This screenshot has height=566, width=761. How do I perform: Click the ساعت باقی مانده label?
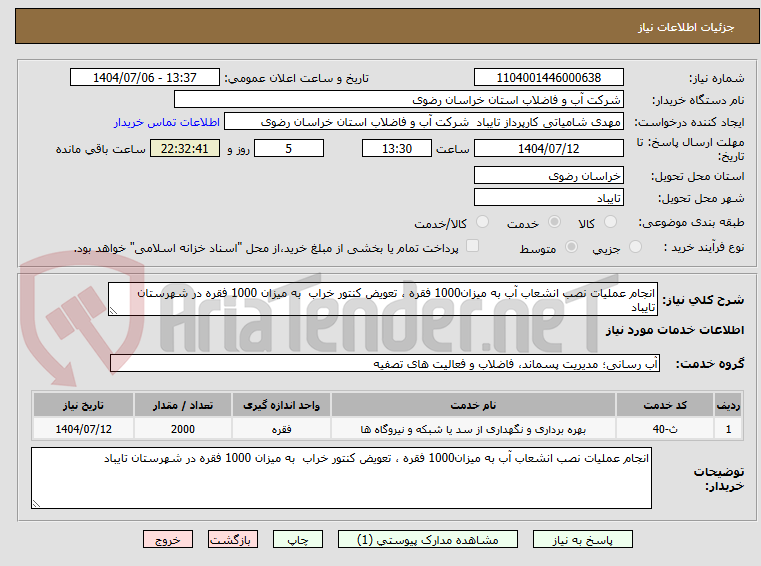pos(100,149)
